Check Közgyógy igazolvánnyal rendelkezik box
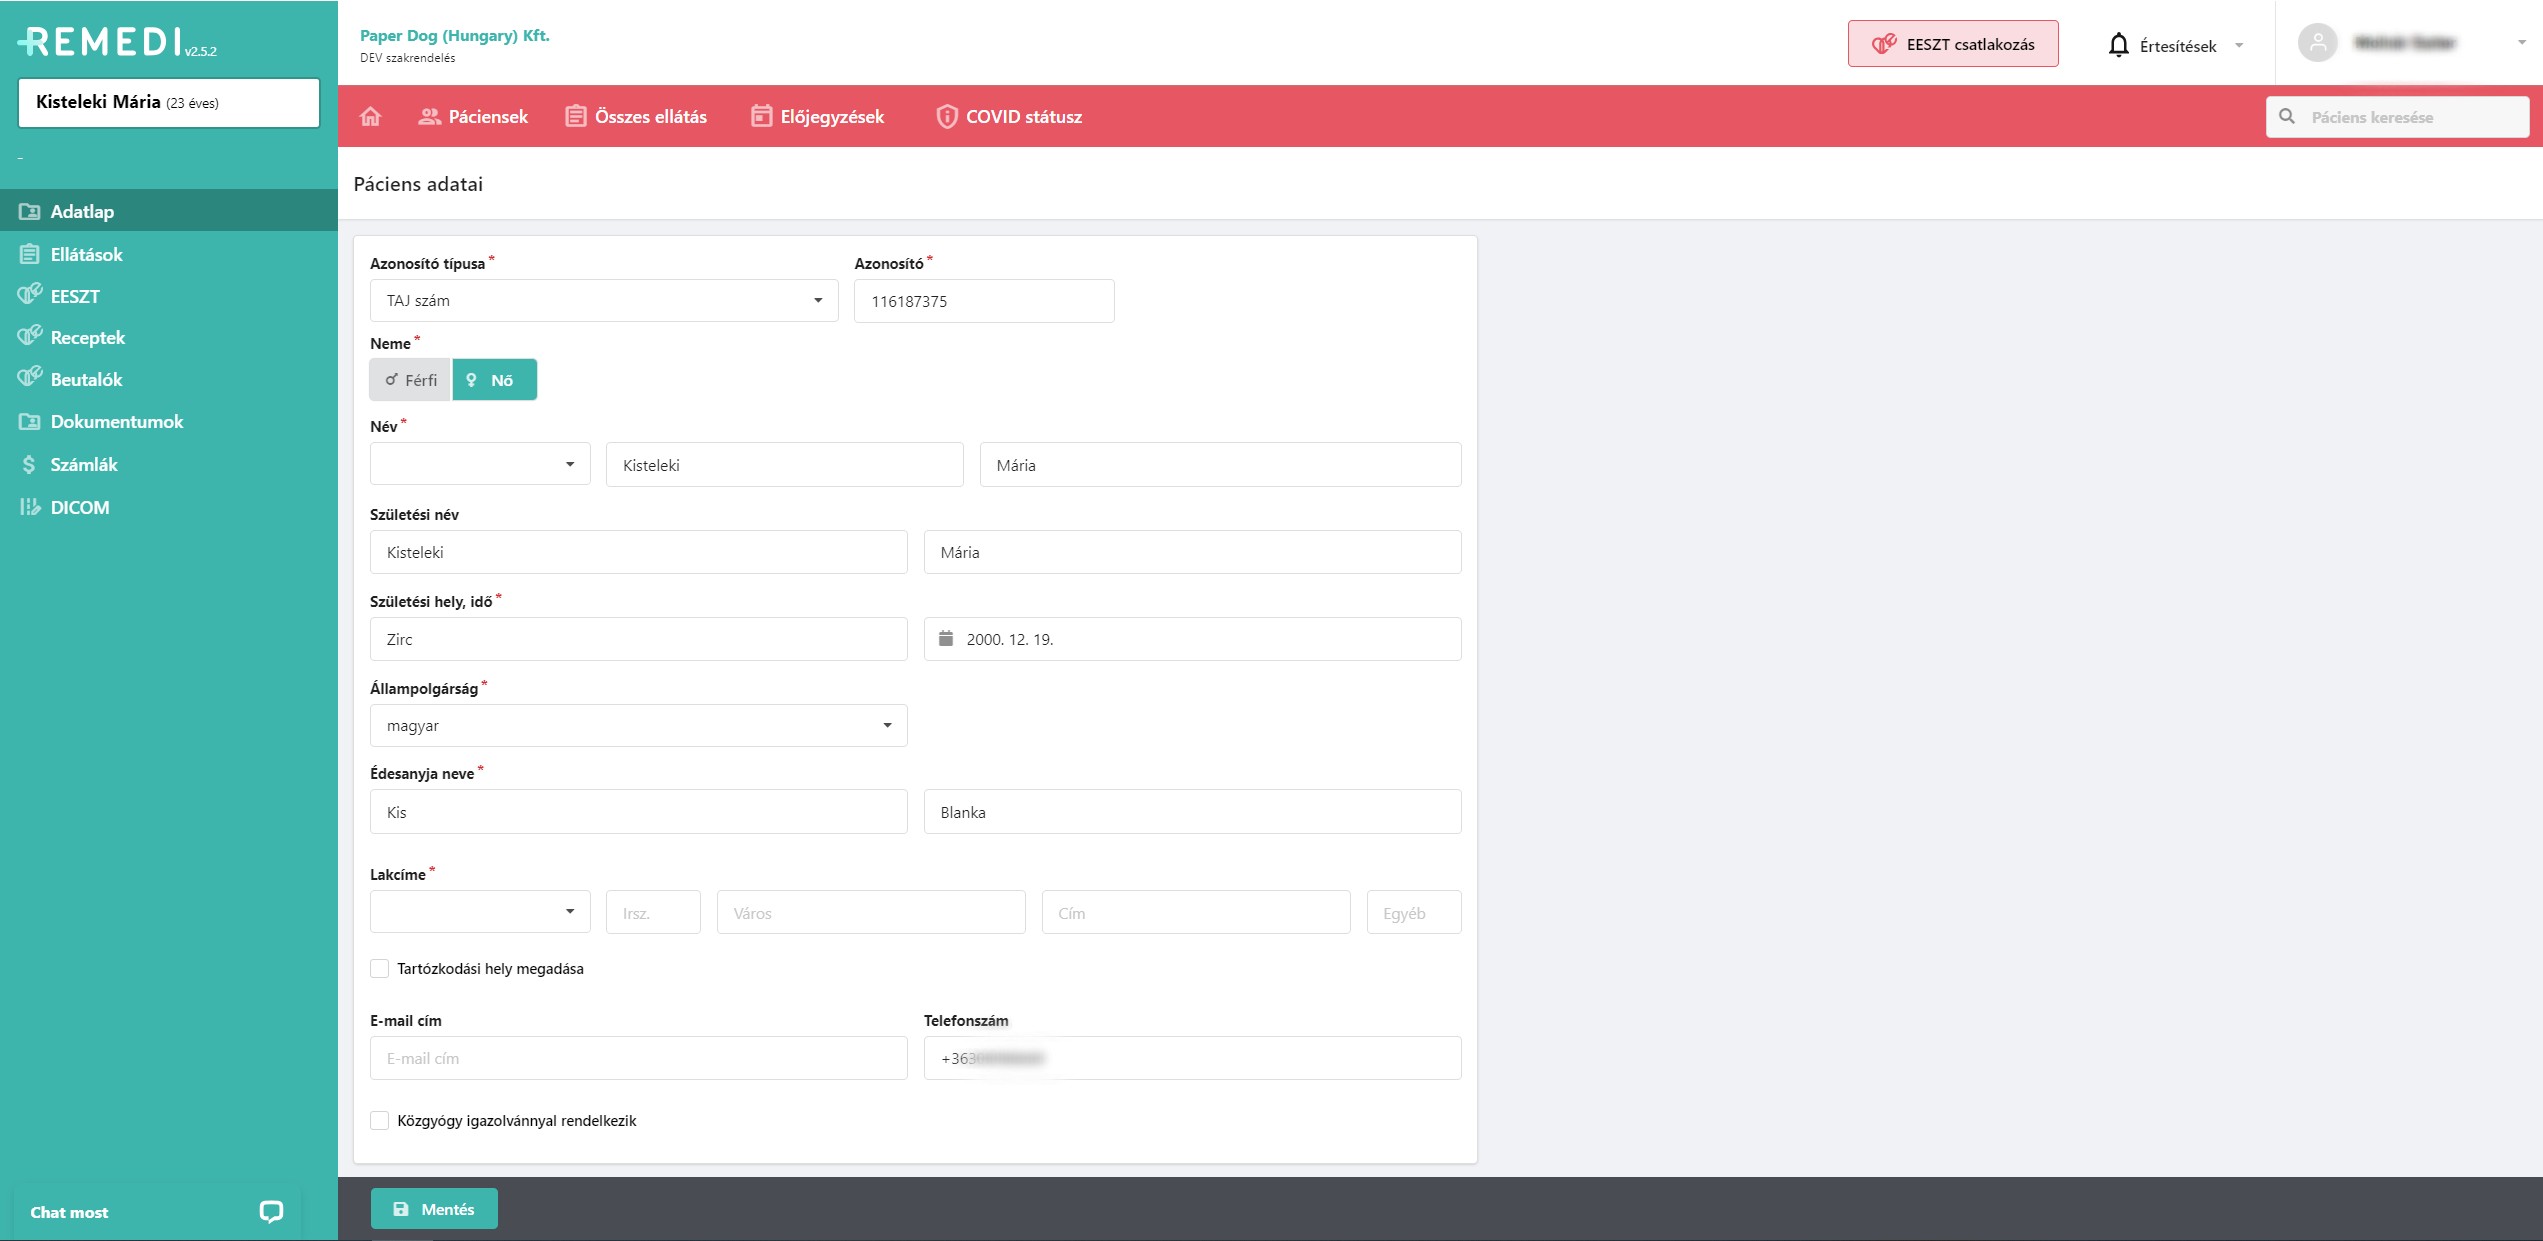This screenshot has height=1241, width=2543. tap(380, 1120)
